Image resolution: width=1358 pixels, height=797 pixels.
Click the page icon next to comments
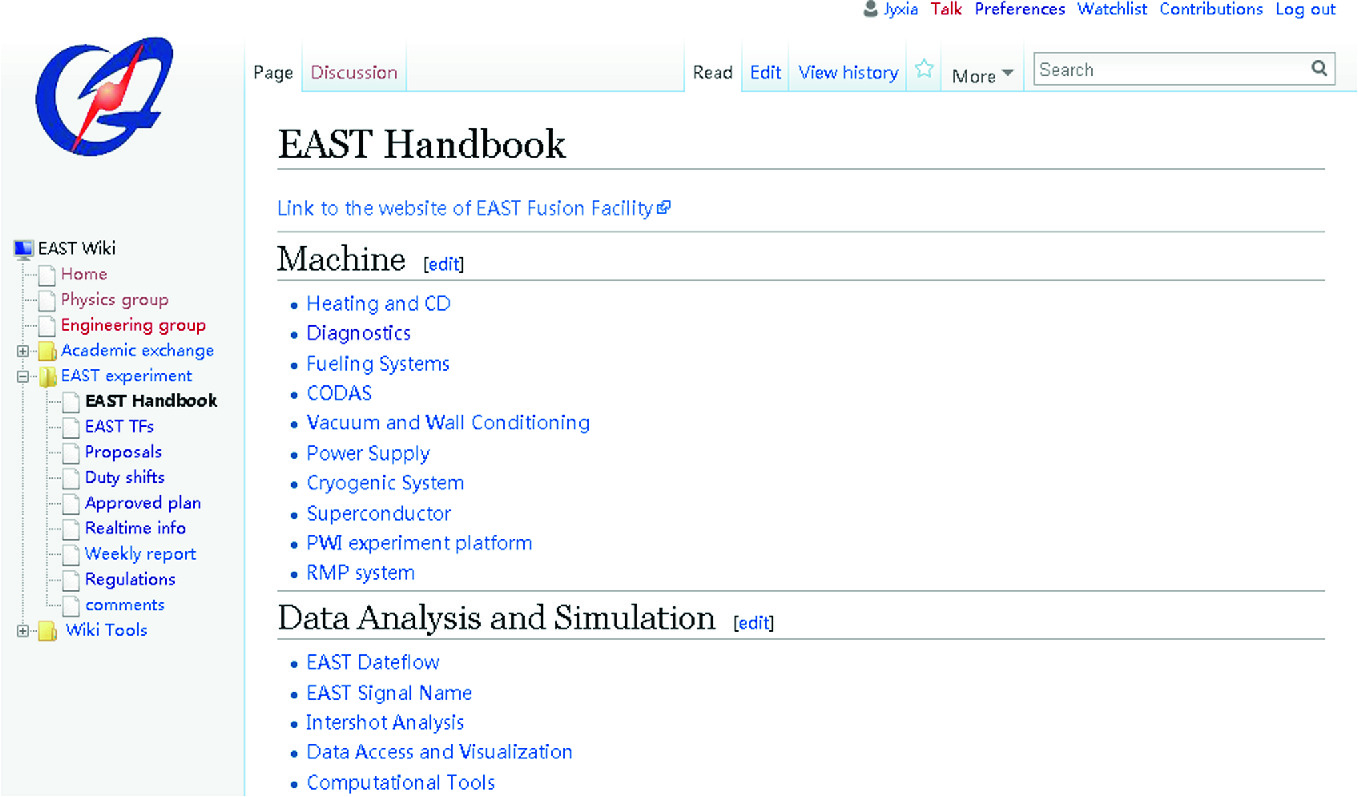71,606
